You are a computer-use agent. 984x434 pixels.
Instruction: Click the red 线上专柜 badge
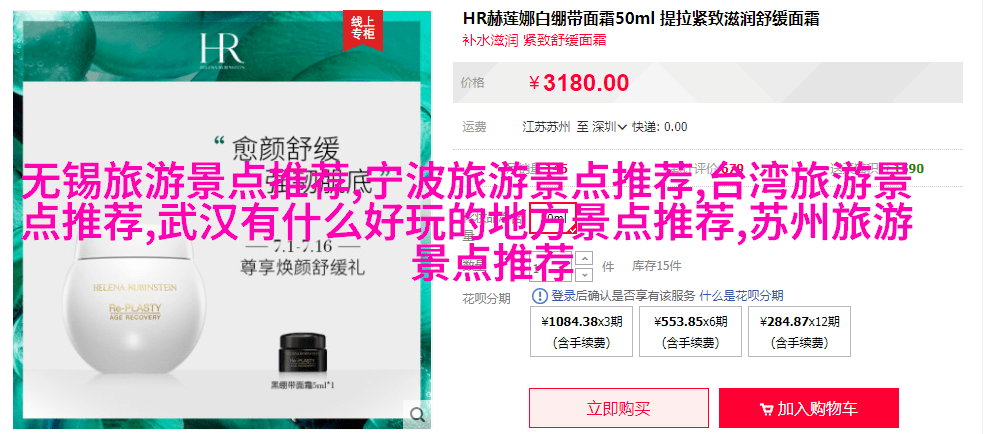click(x=363, y=29)
